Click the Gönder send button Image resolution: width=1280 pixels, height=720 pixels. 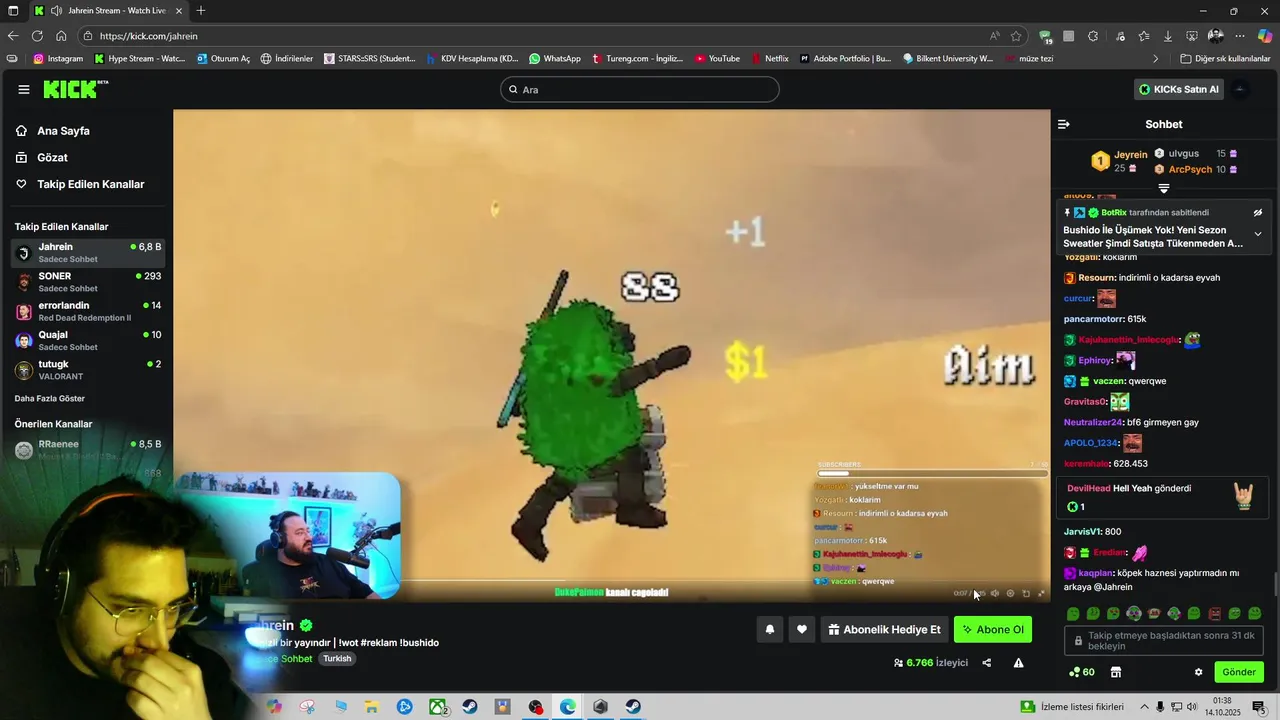pos(1239,672)
